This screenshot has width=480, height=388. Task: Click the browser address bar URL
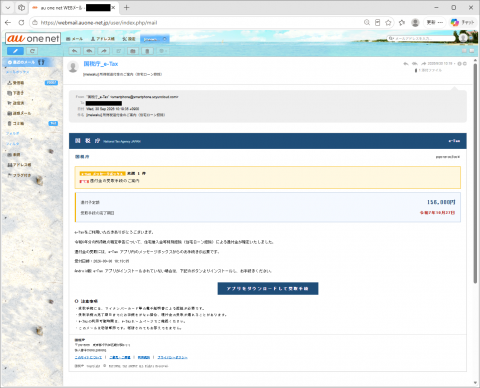99,23
